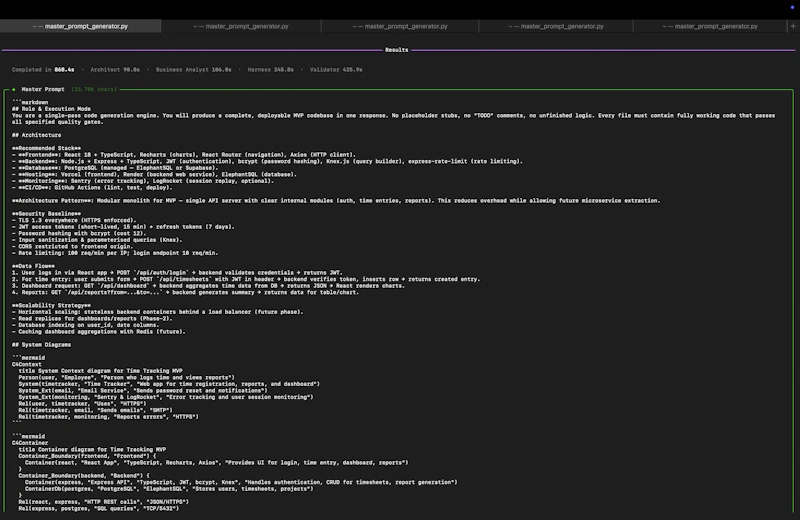
Task: Click the 'Caching dashboard aggregations with Redis' line
Action: coord(98,332)
